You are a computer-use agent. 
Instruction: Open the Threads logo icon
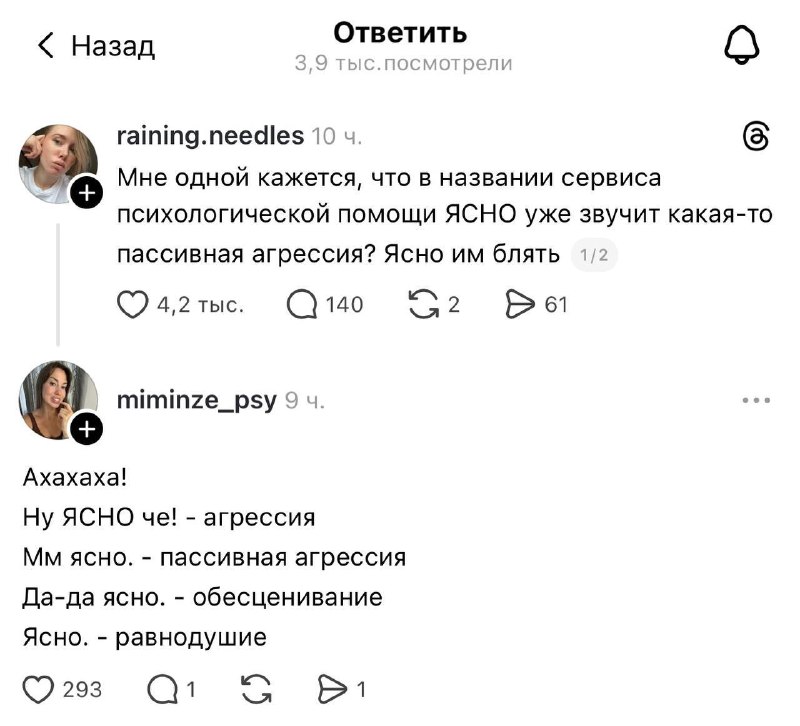pos(756,136)
